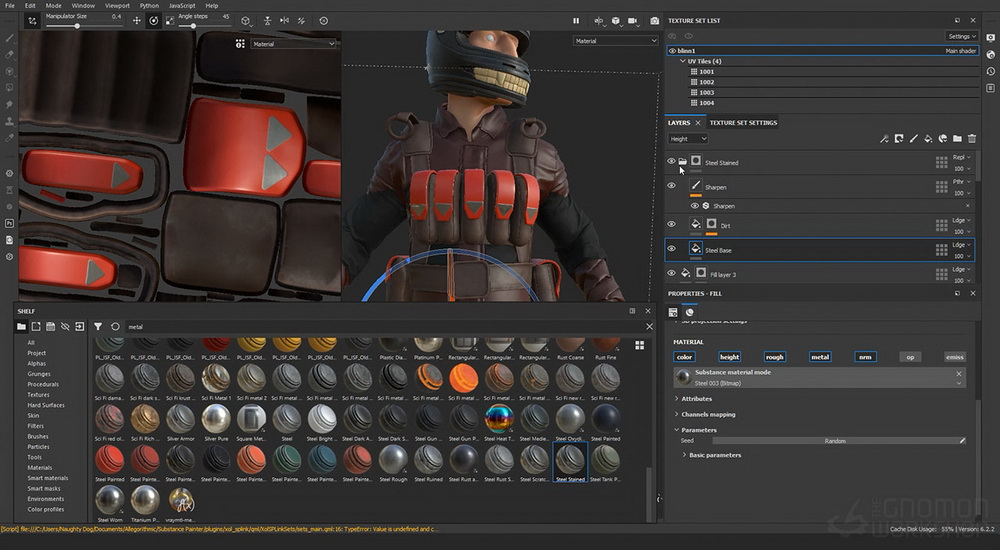Open the Help menu
The image size is (1000, 550).
(212, 5)
